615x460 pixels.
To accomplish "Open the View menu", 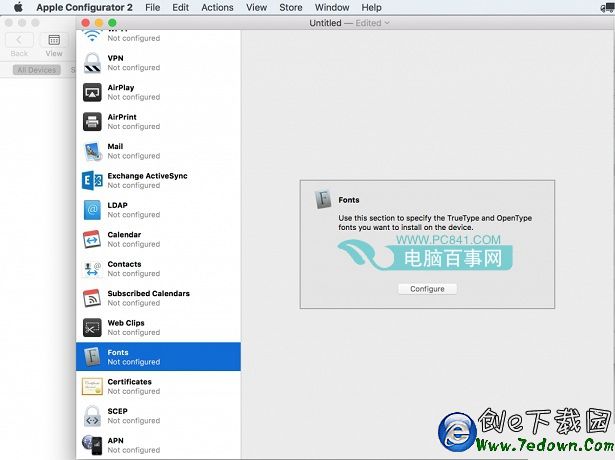I will coord(257,7).
